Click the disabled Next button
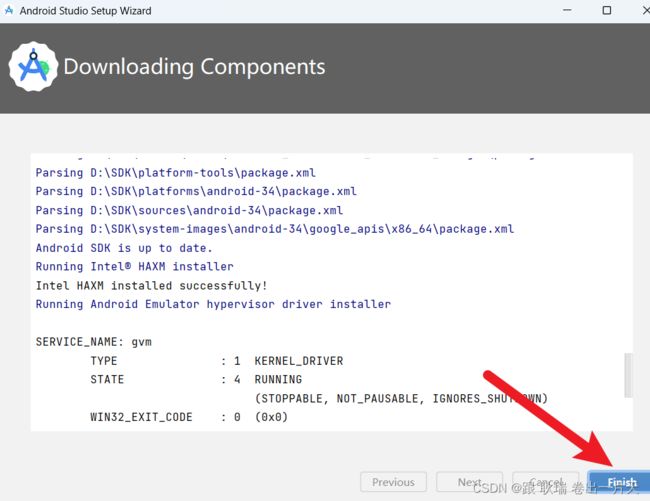 pyautogui.click(x=469, y=482)
